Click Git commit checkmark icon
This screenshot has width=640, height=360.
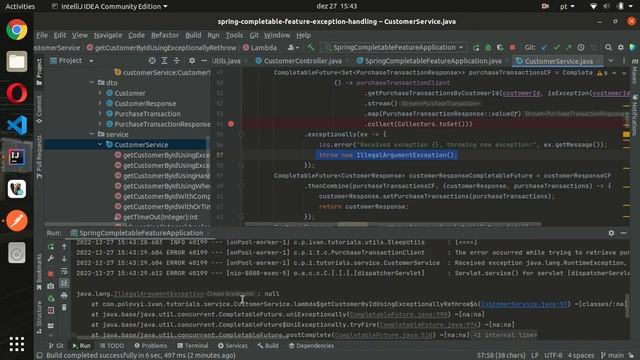pyautogui.click(x=556, y=48)
